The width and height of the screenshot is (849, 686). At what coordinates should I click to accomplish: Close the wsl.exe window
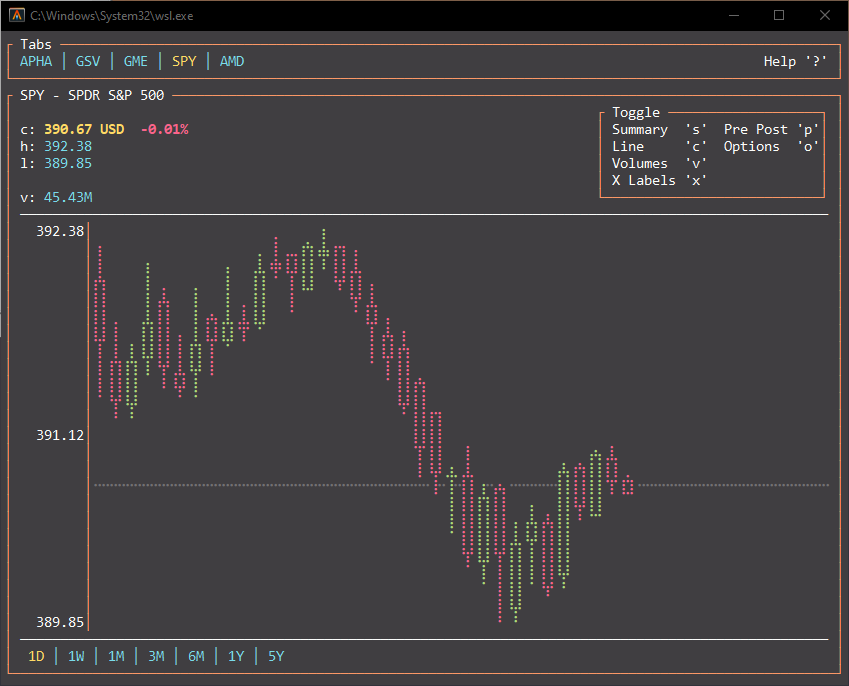coord(825,15)
